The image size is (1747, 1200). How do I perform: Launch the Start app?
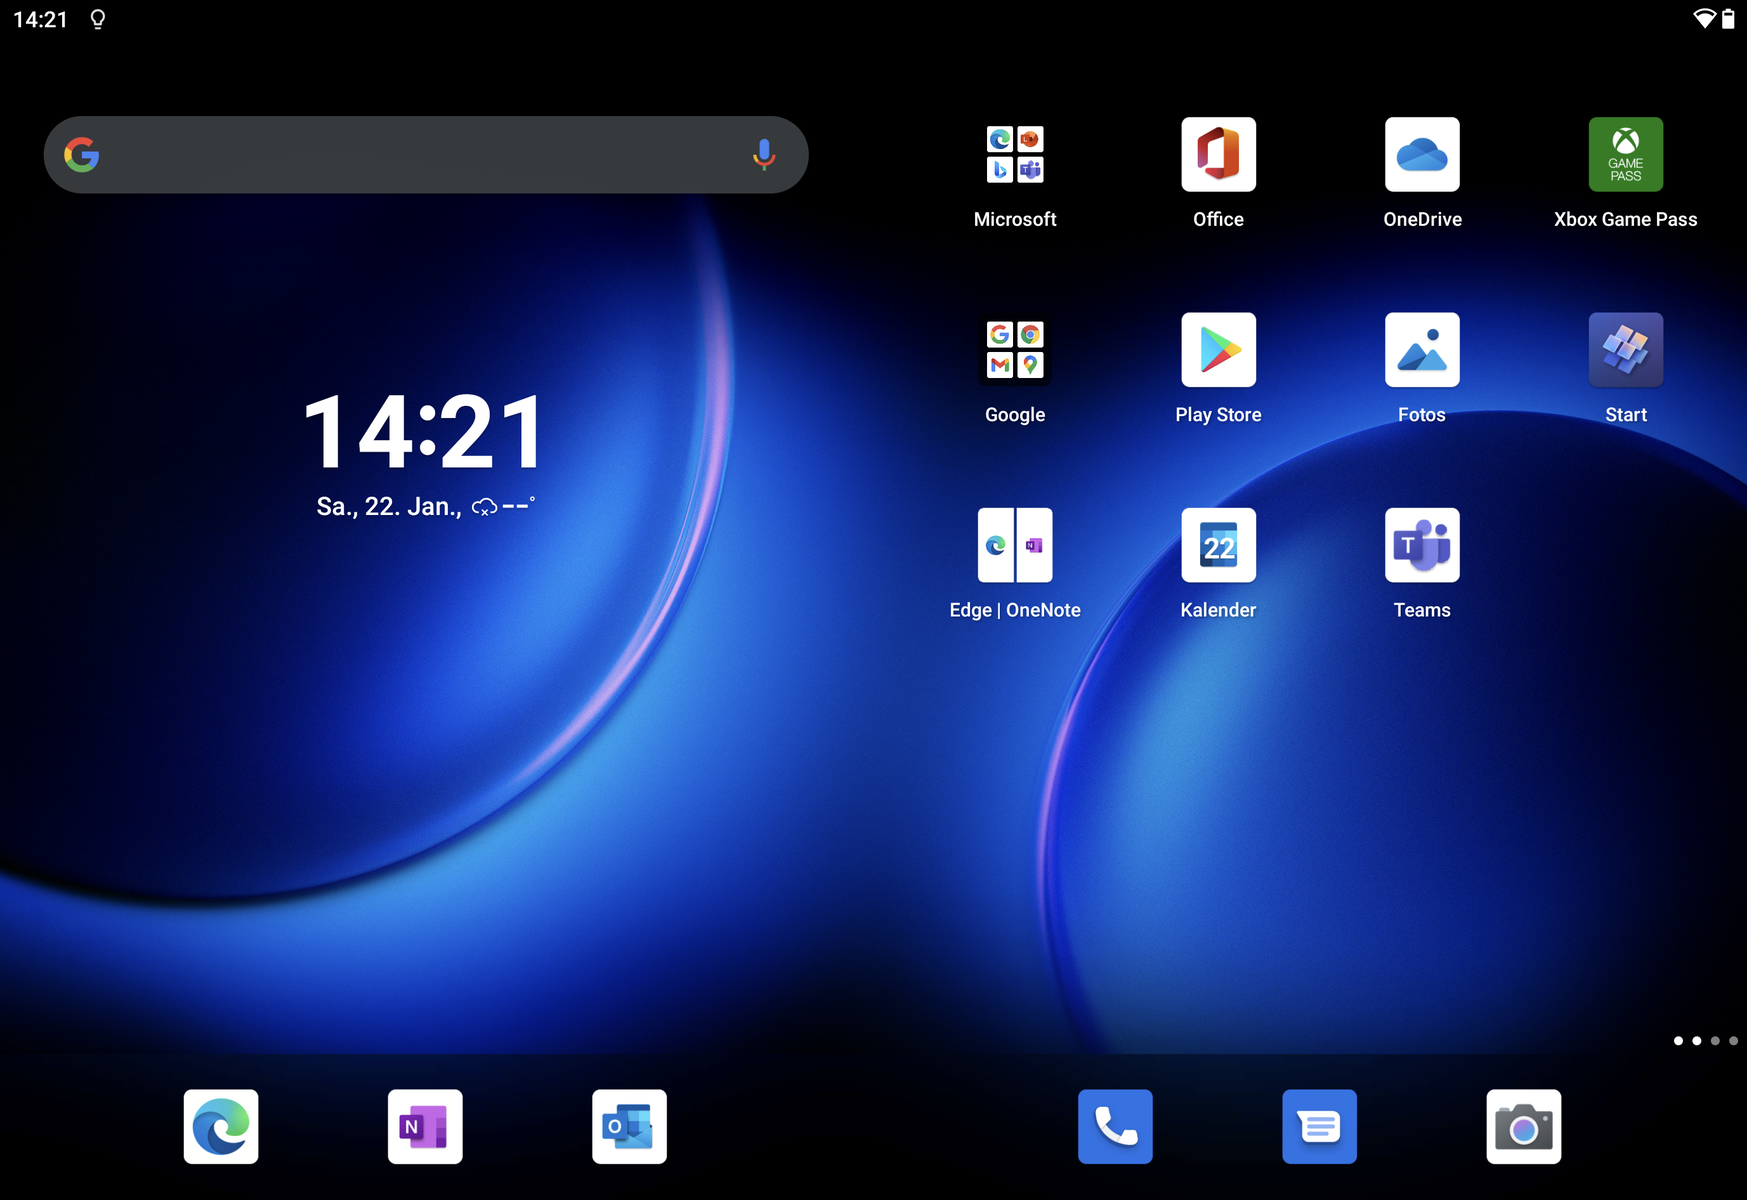click(1626, 350)
